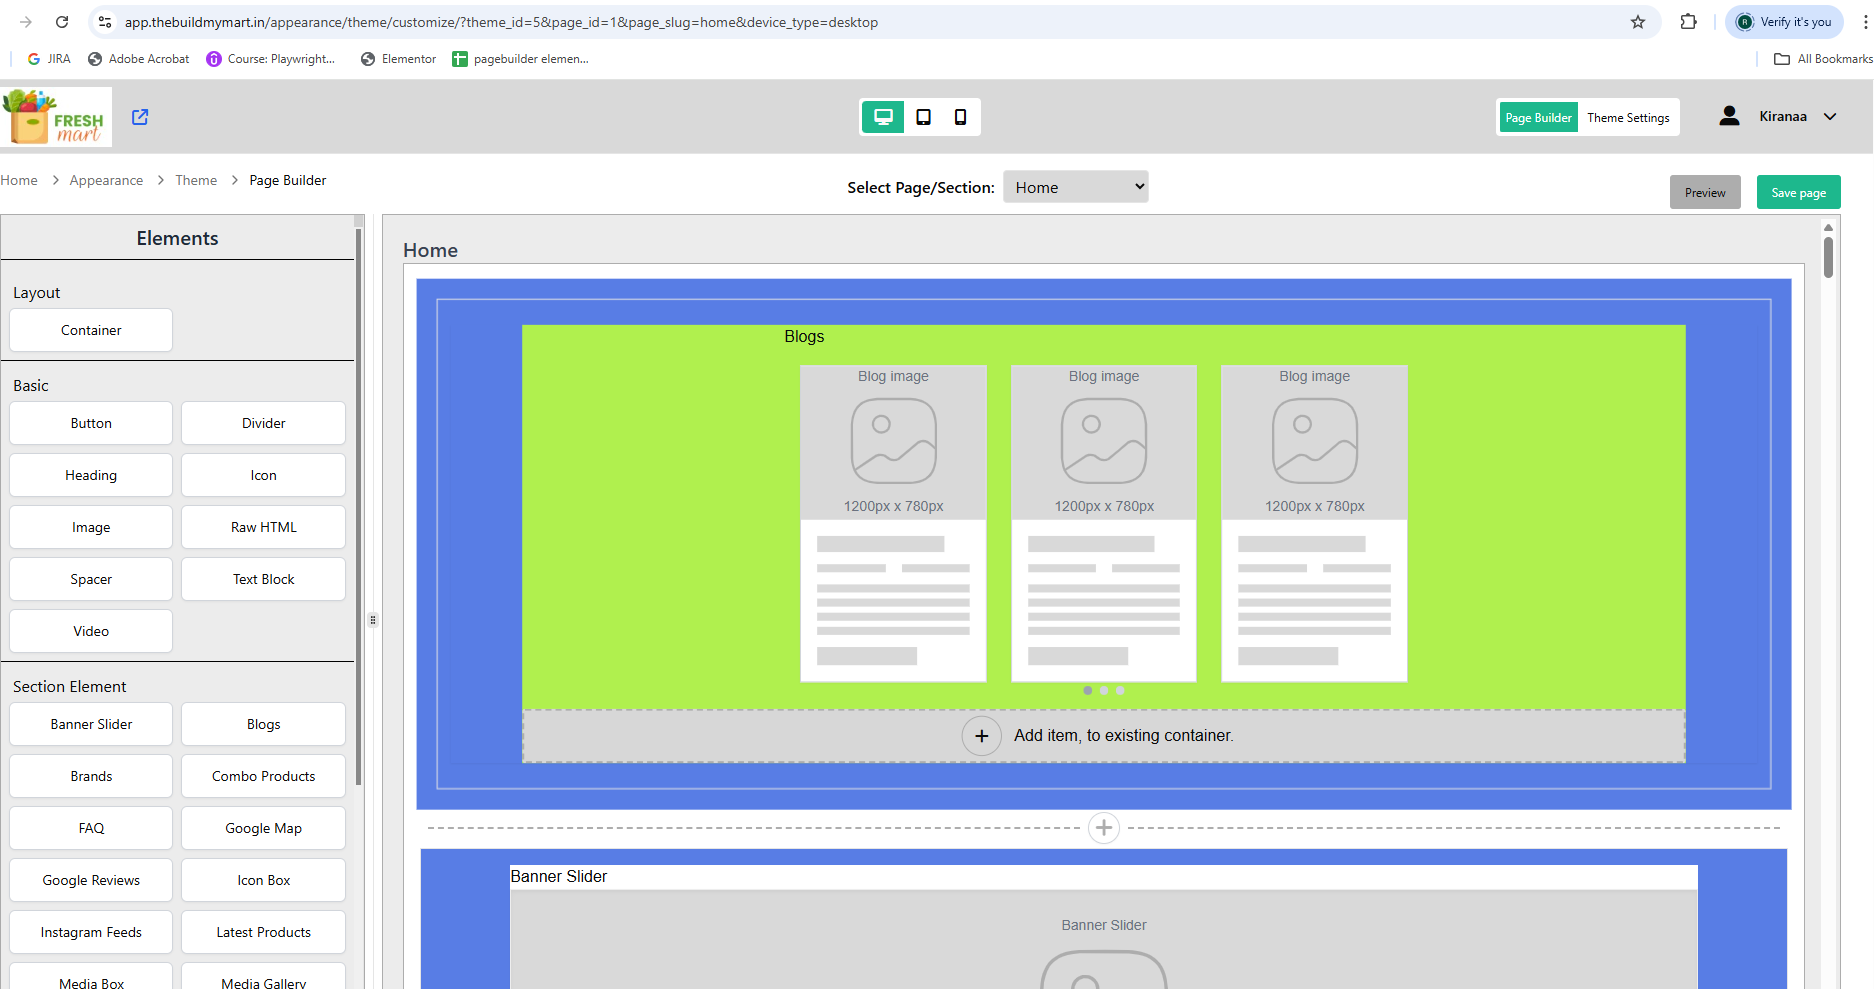
Task: Add new section between Blogs and Banner
Action: point(1104,828)
